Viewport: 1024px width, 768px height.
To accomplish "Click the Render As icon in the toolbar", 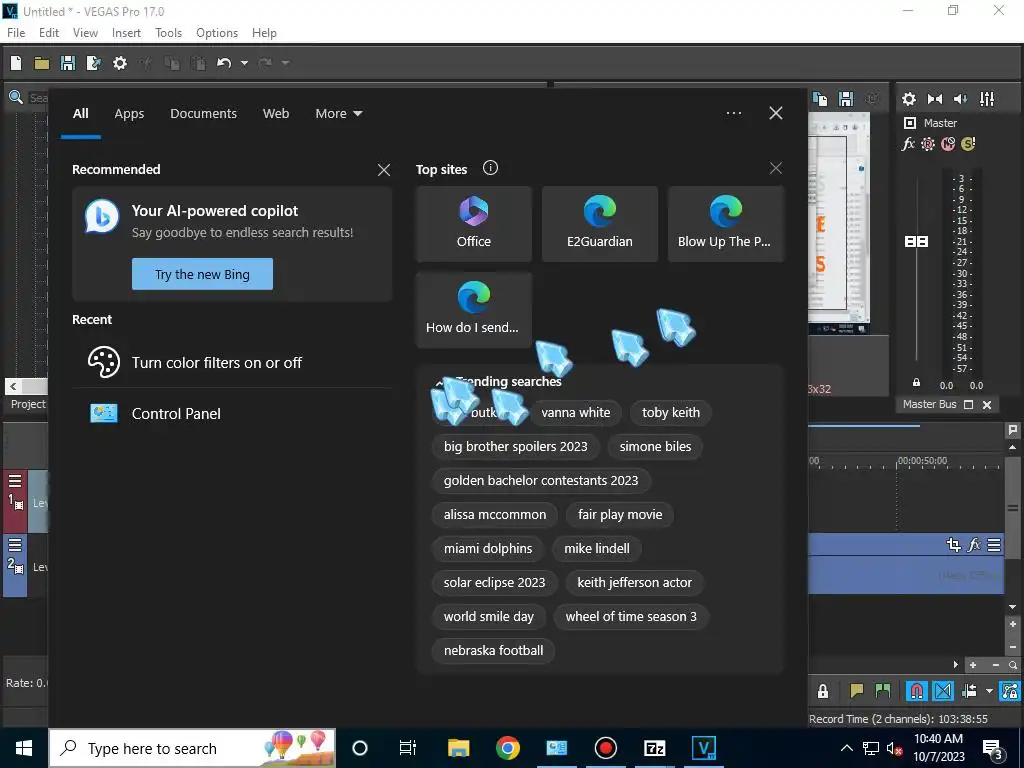I will tap(94, 63).
